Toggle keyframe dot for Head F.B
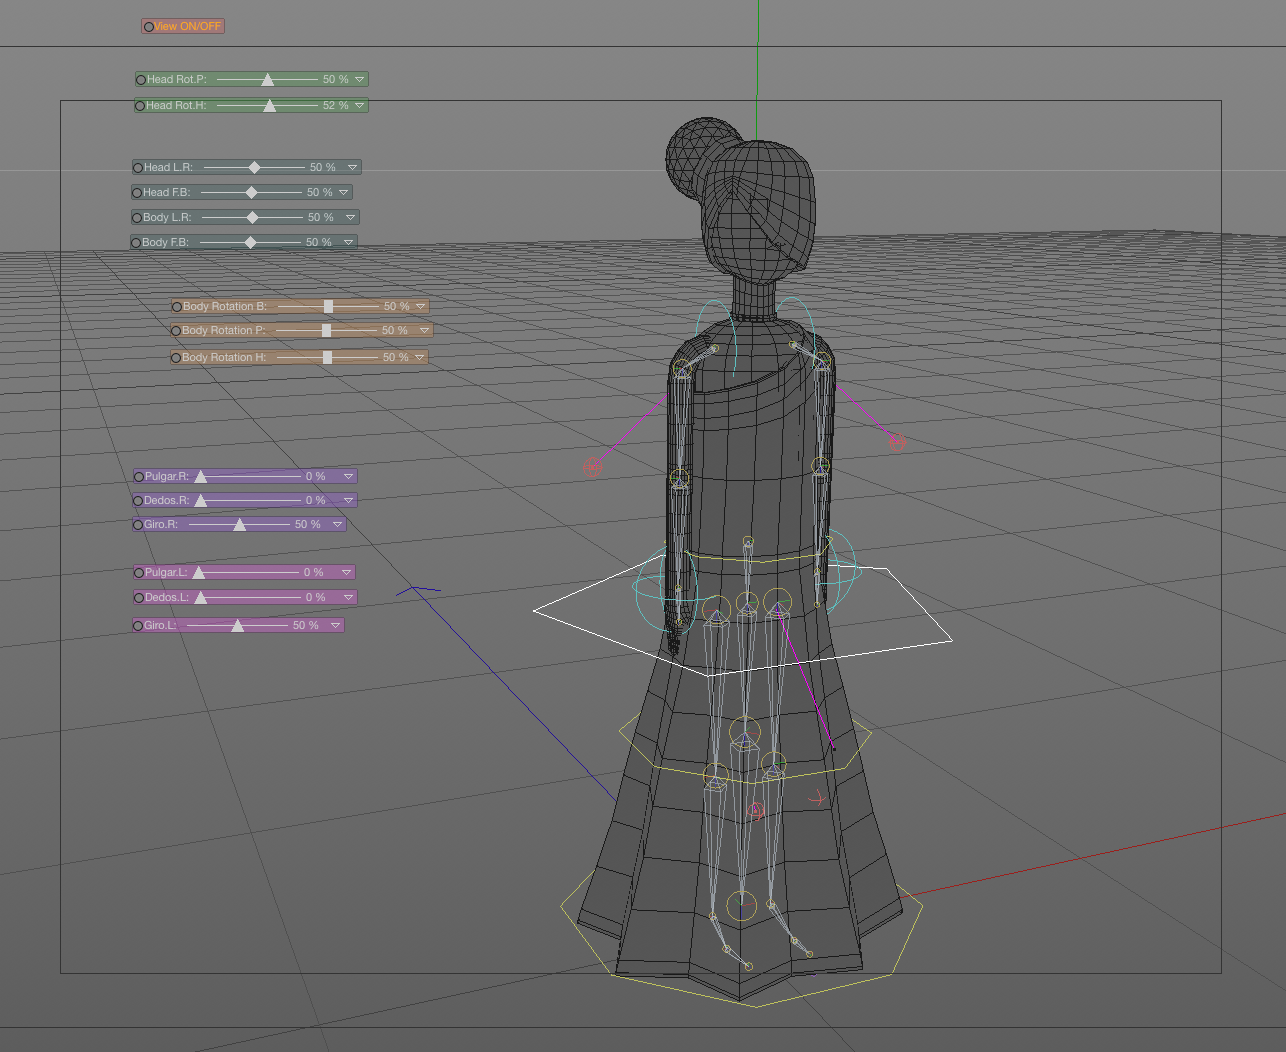Screen dimensions: 1286x1052 tap(137, 193)
